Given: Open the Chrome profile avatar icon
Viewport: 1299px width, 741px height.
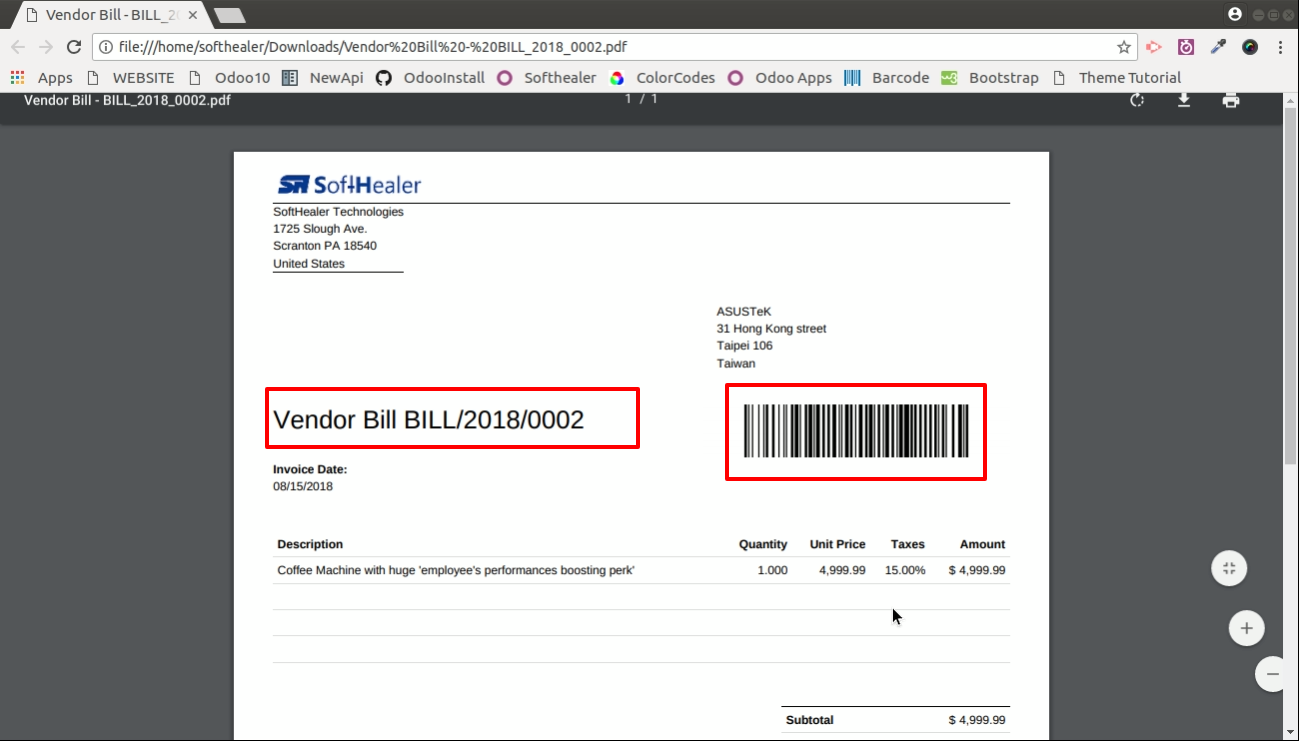Looking at the screenshot, I should tap(1235, 14).
